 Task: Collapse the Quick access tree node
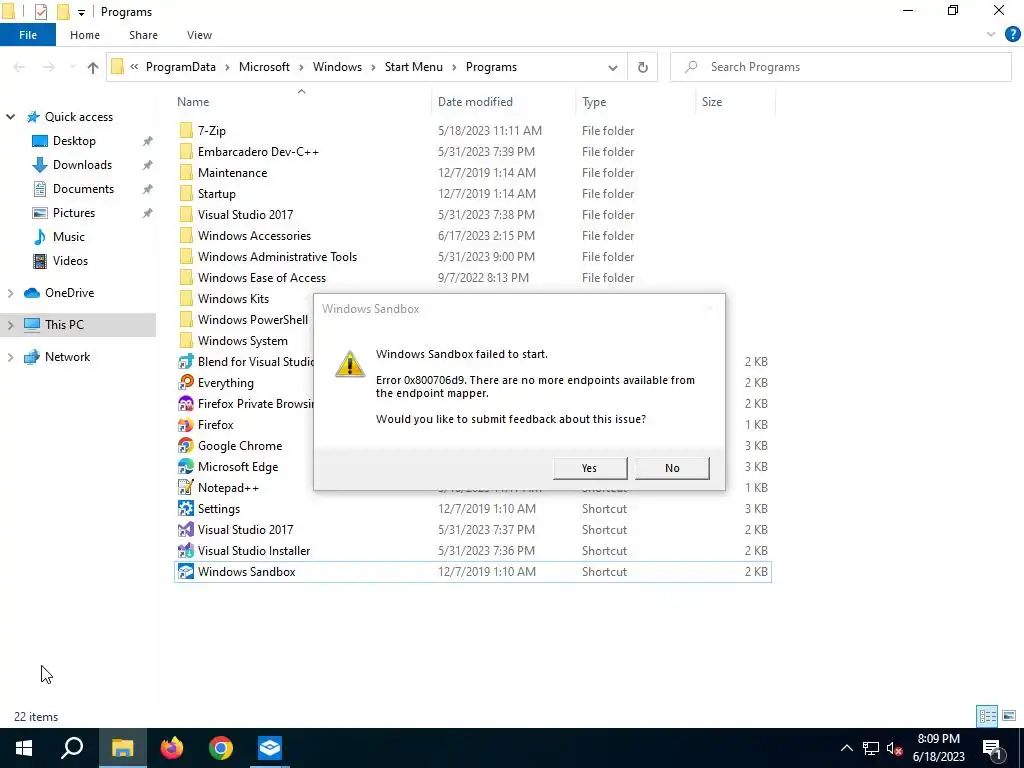click(10, 117)
